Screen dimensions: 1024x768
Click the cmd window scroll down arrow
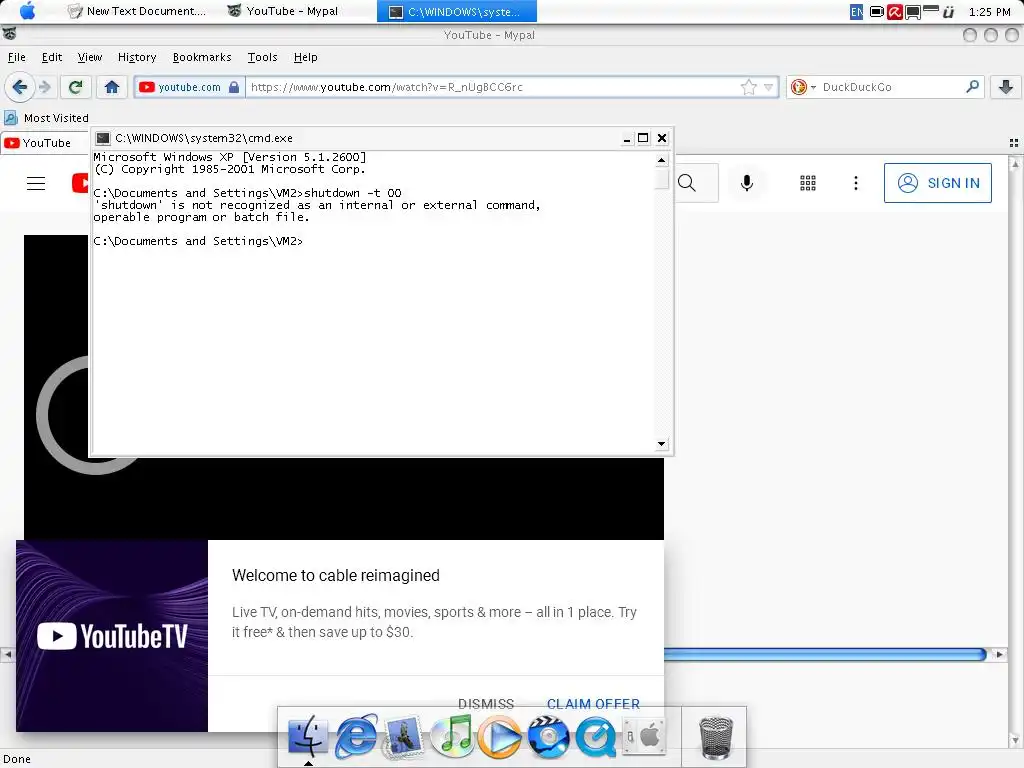click(662, 444)
